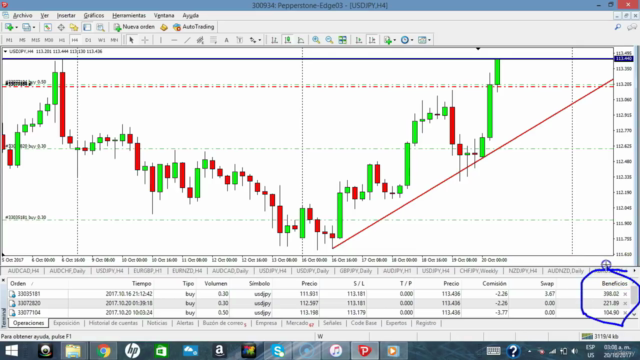This screenshot has width=640, height=360.
Task: Switch to the M15 timeframe
Action: [x=36, y=40]
